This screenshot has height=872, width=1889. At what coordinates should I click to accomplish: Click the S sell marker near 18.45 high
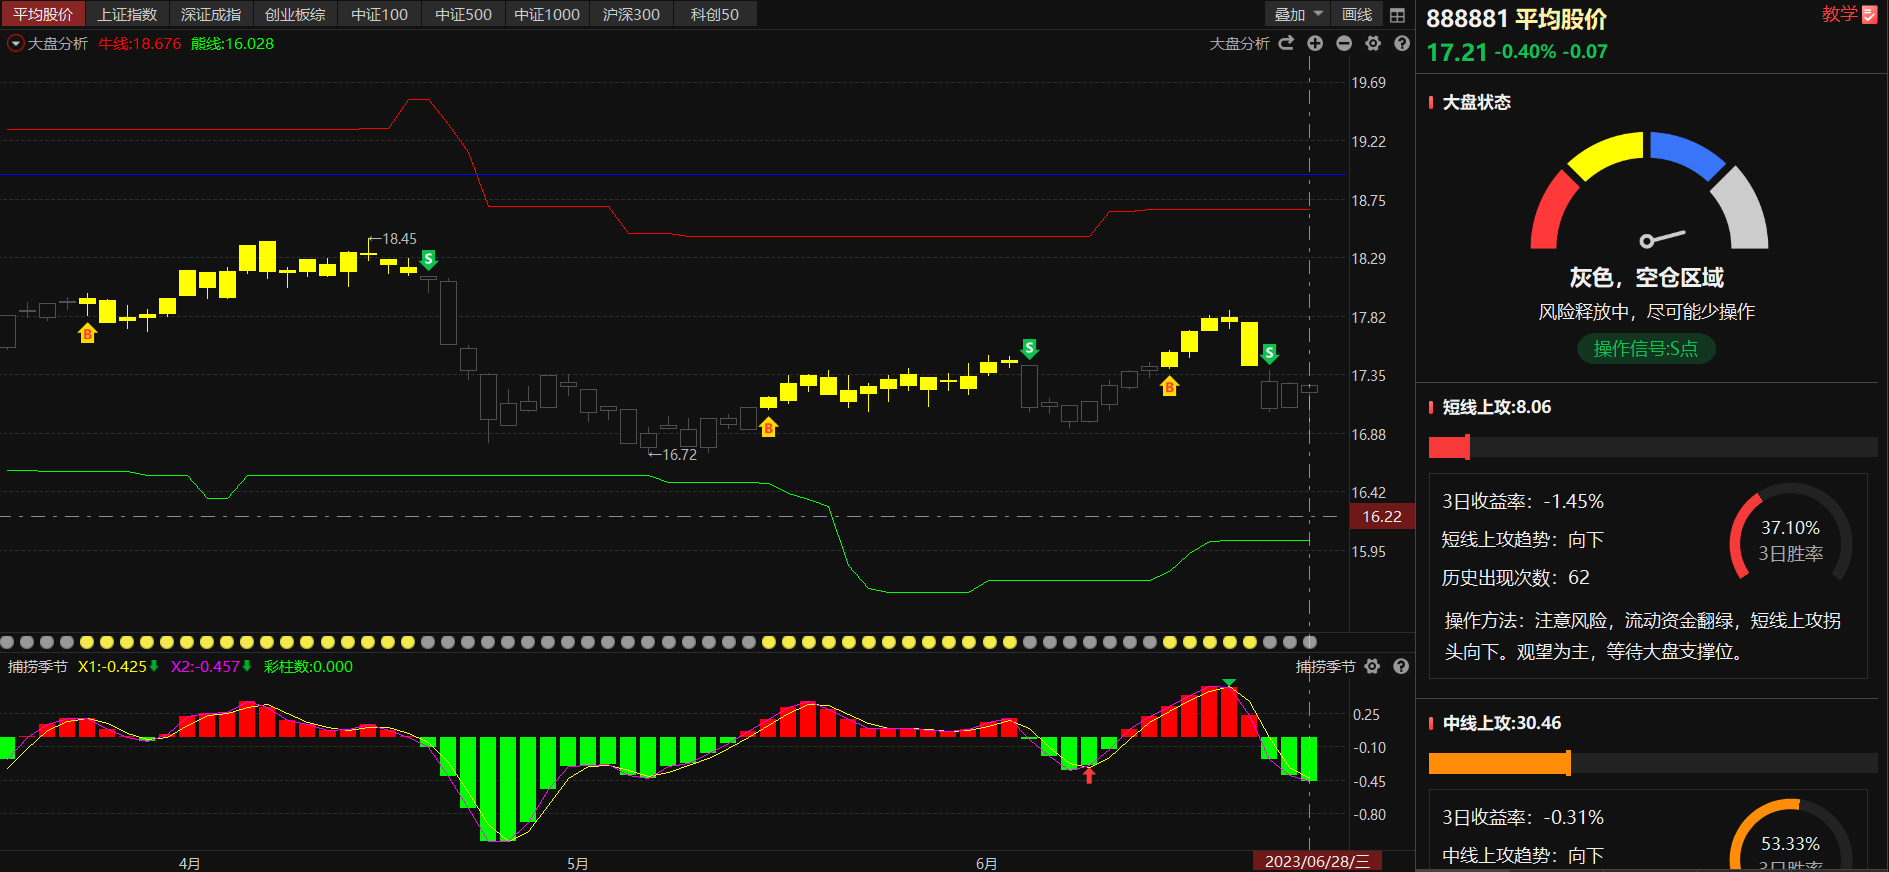click(x=428, y=260)
